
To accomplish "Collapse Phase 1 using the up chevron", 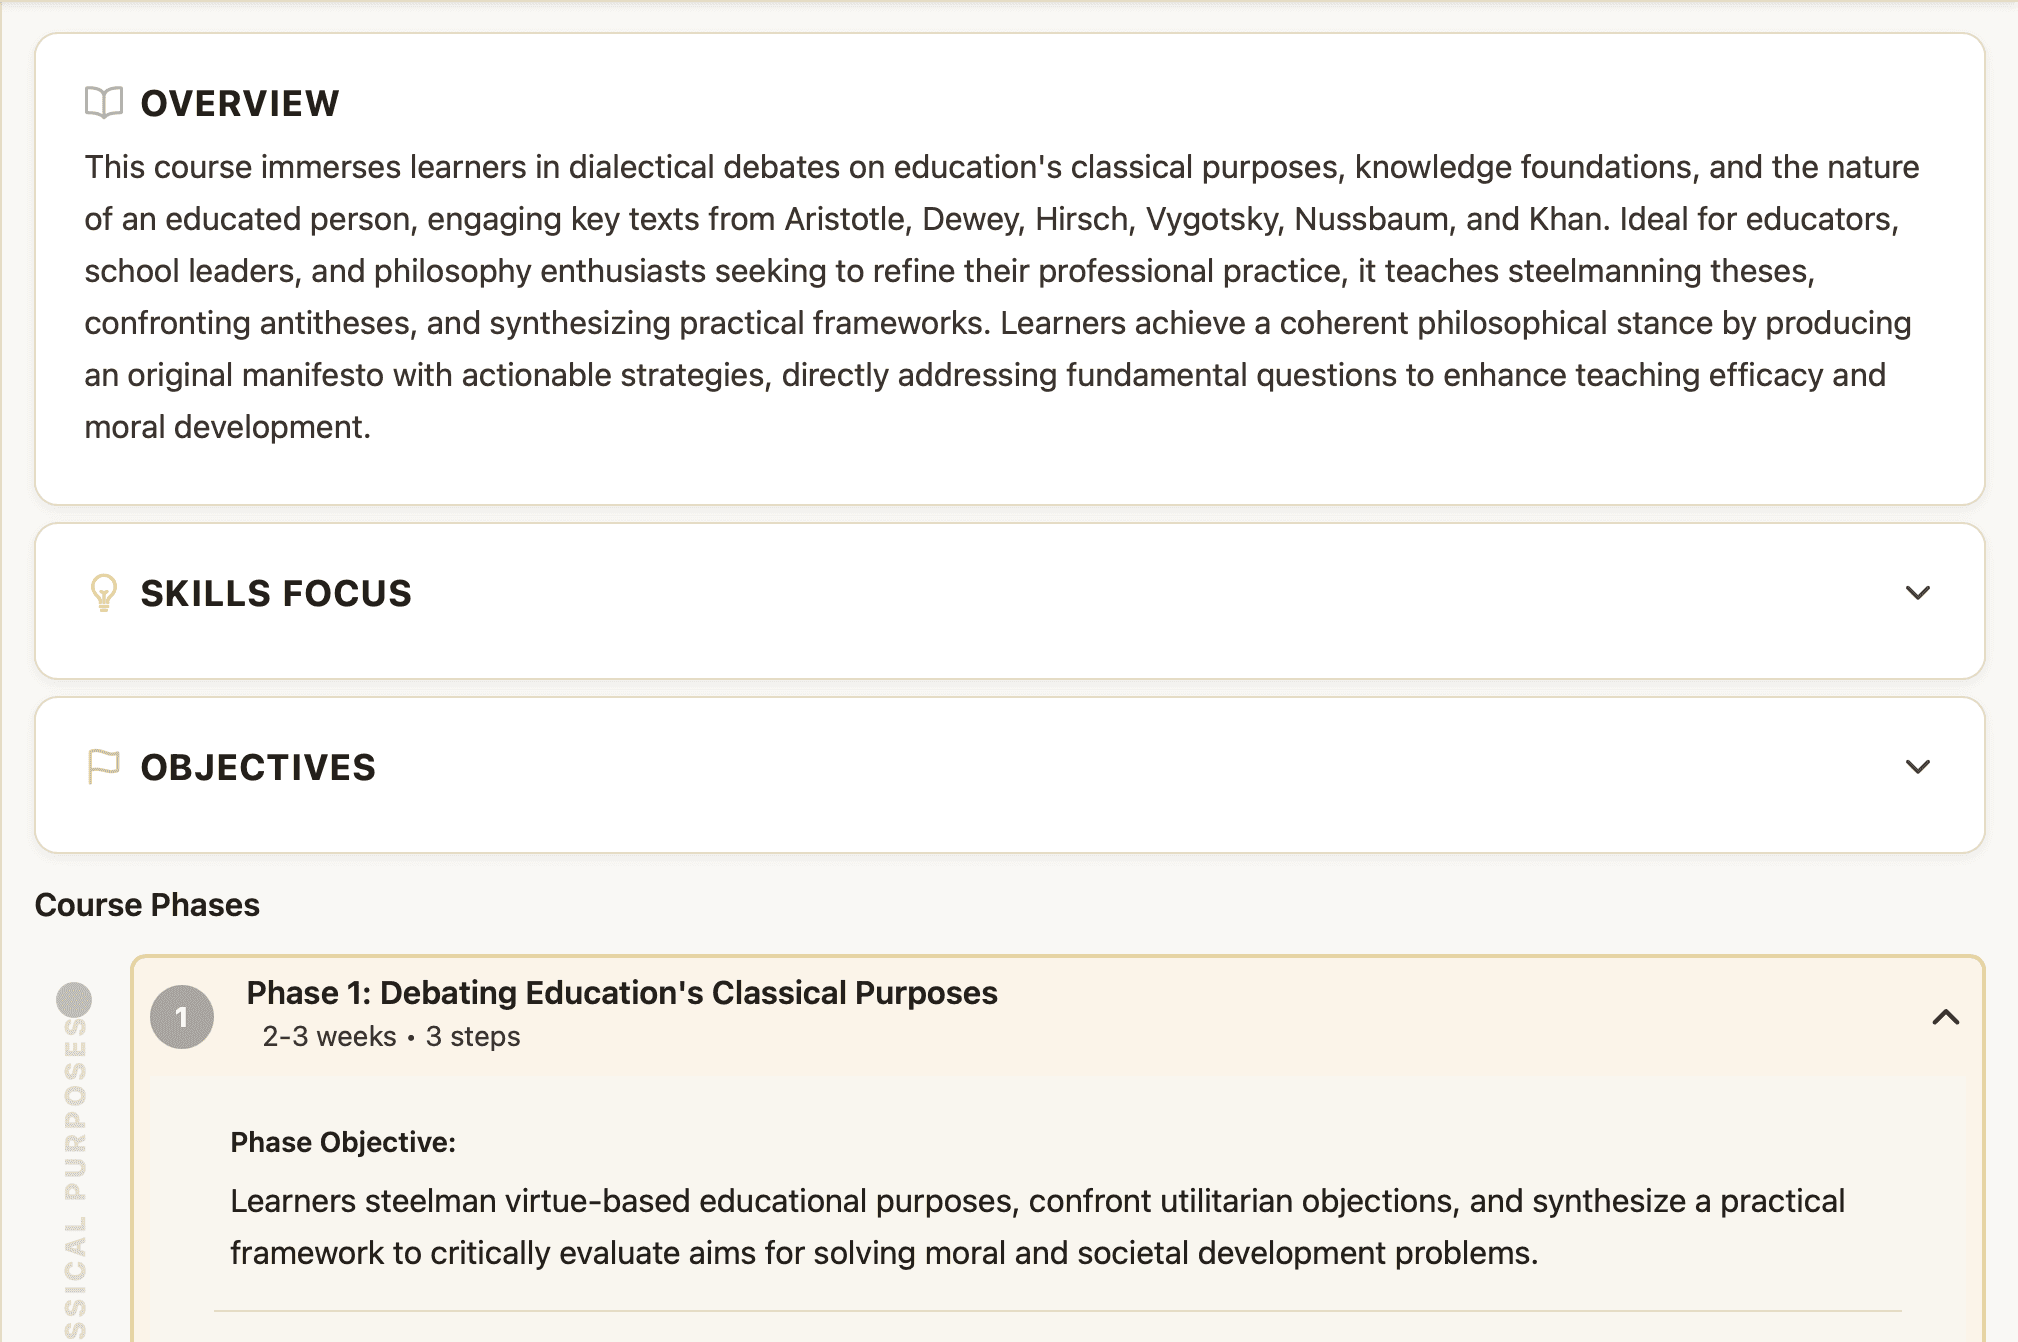I will point(1945,1017).
